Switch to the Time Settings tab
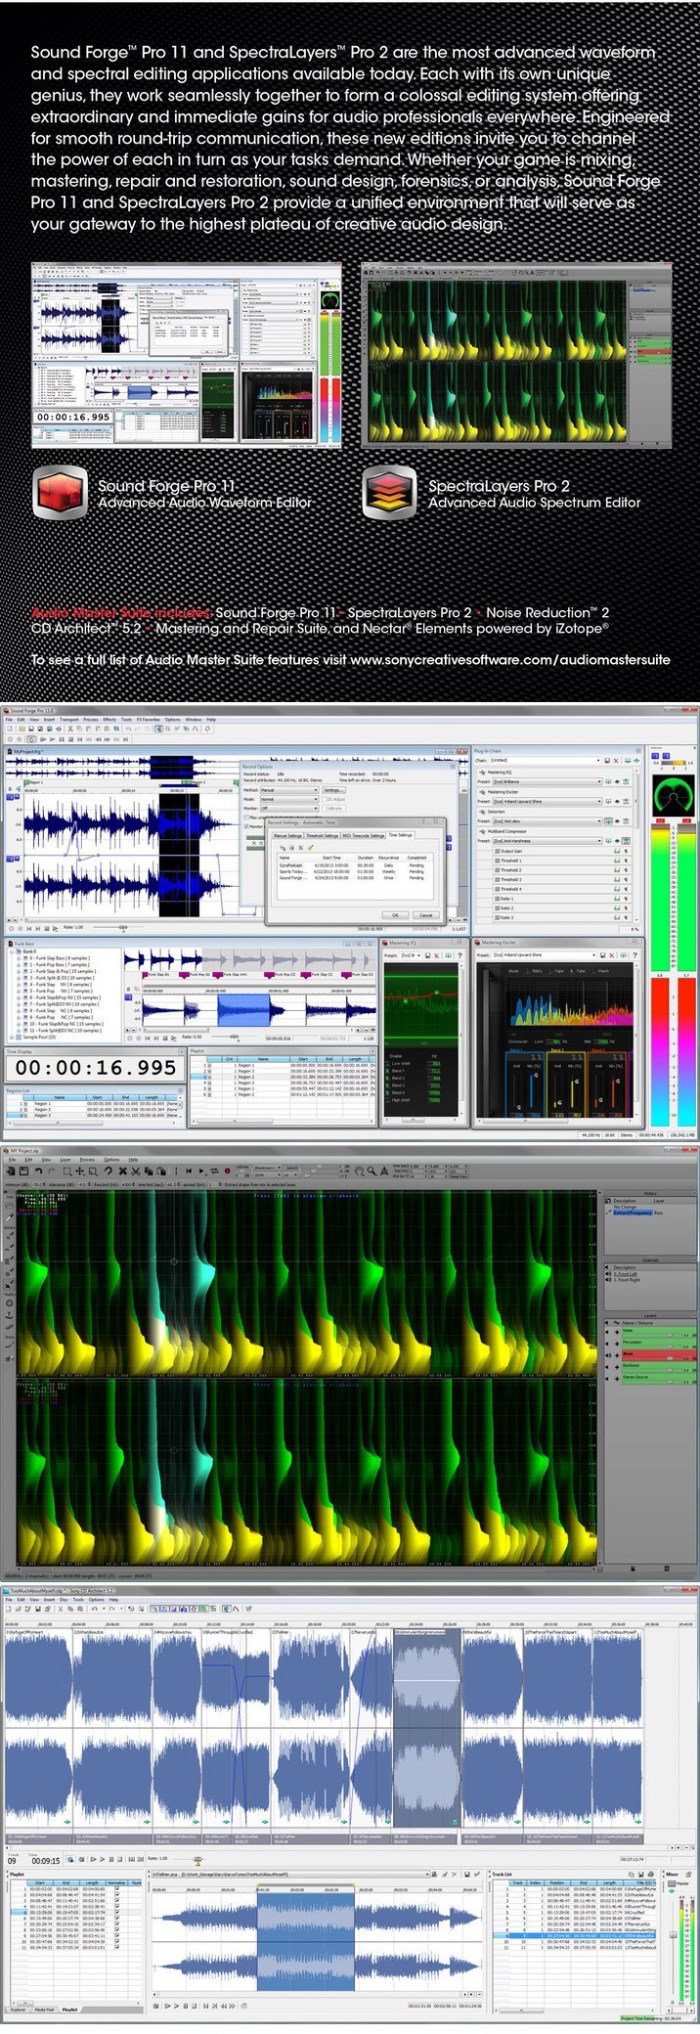This screenshot has height=2034, width=700. pyautogui.click(x=400, y=835)
